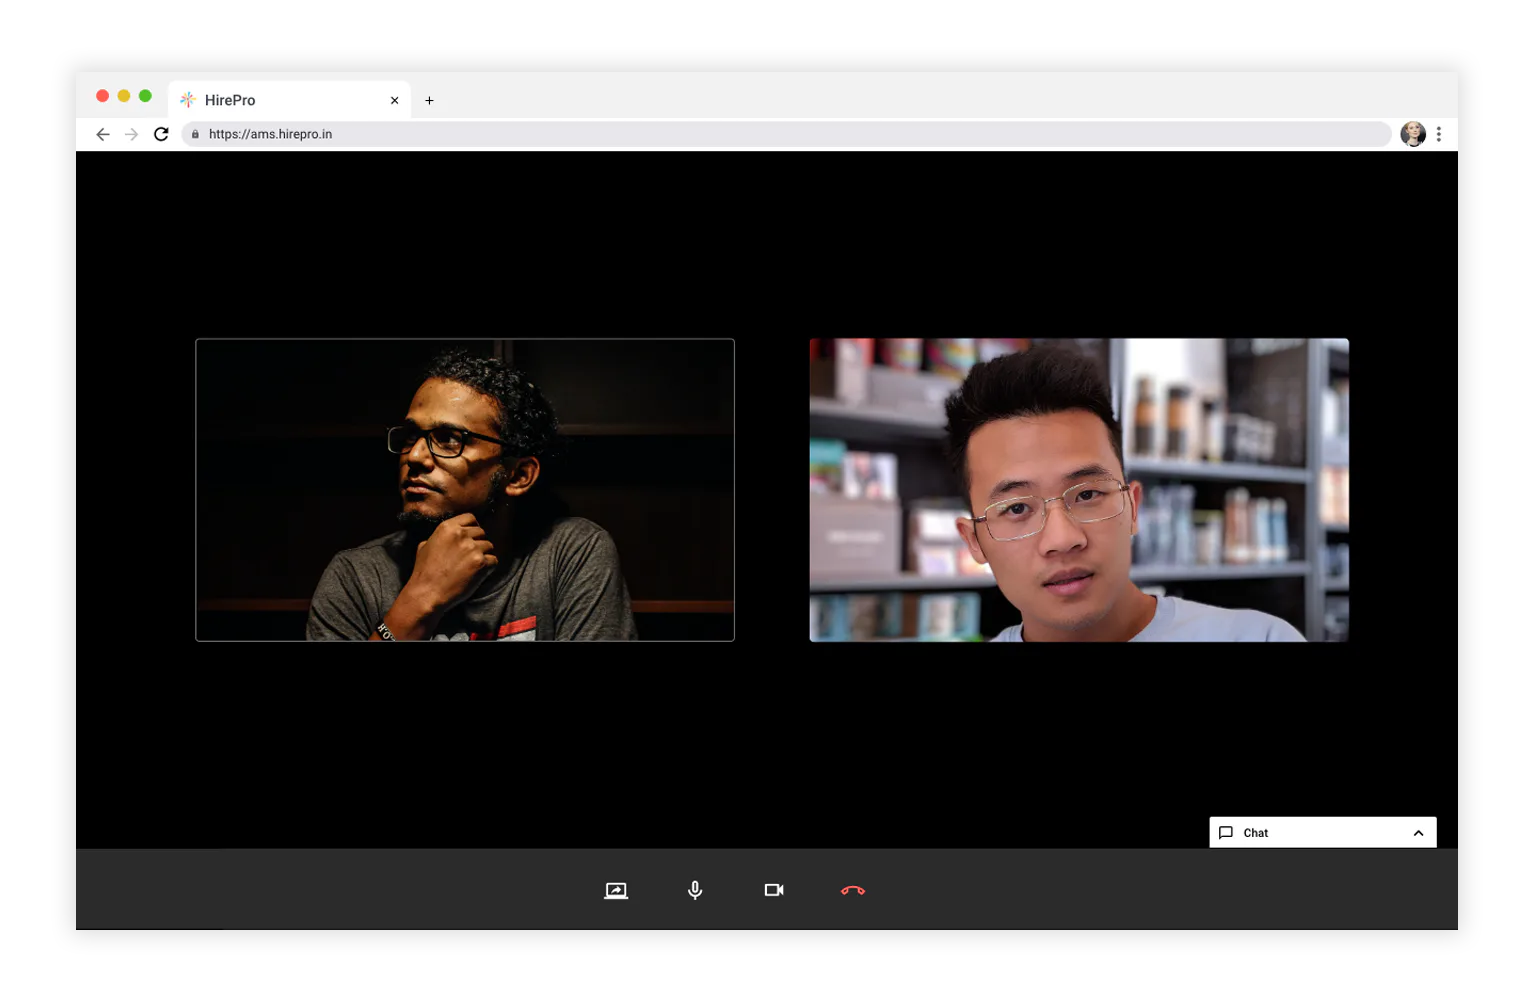Open a new browser tab
Viewport: 1534px width, 1004px height.
(x=429, y=100)
